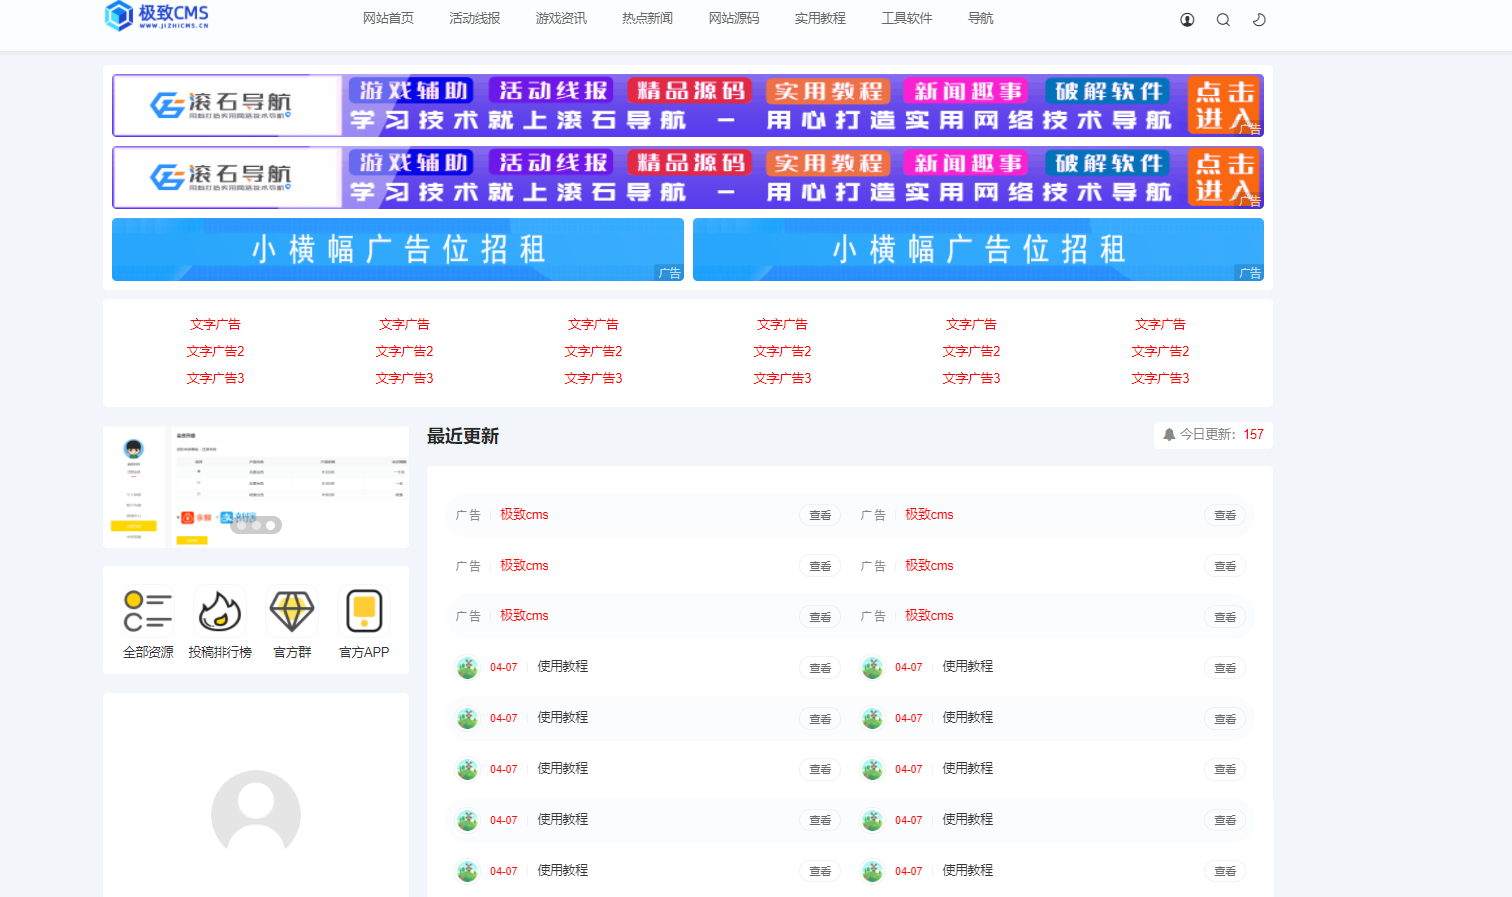Click the member-upgrade carousel slide image
Screen dimensions: 1512x897
click(x=256, y=487)
